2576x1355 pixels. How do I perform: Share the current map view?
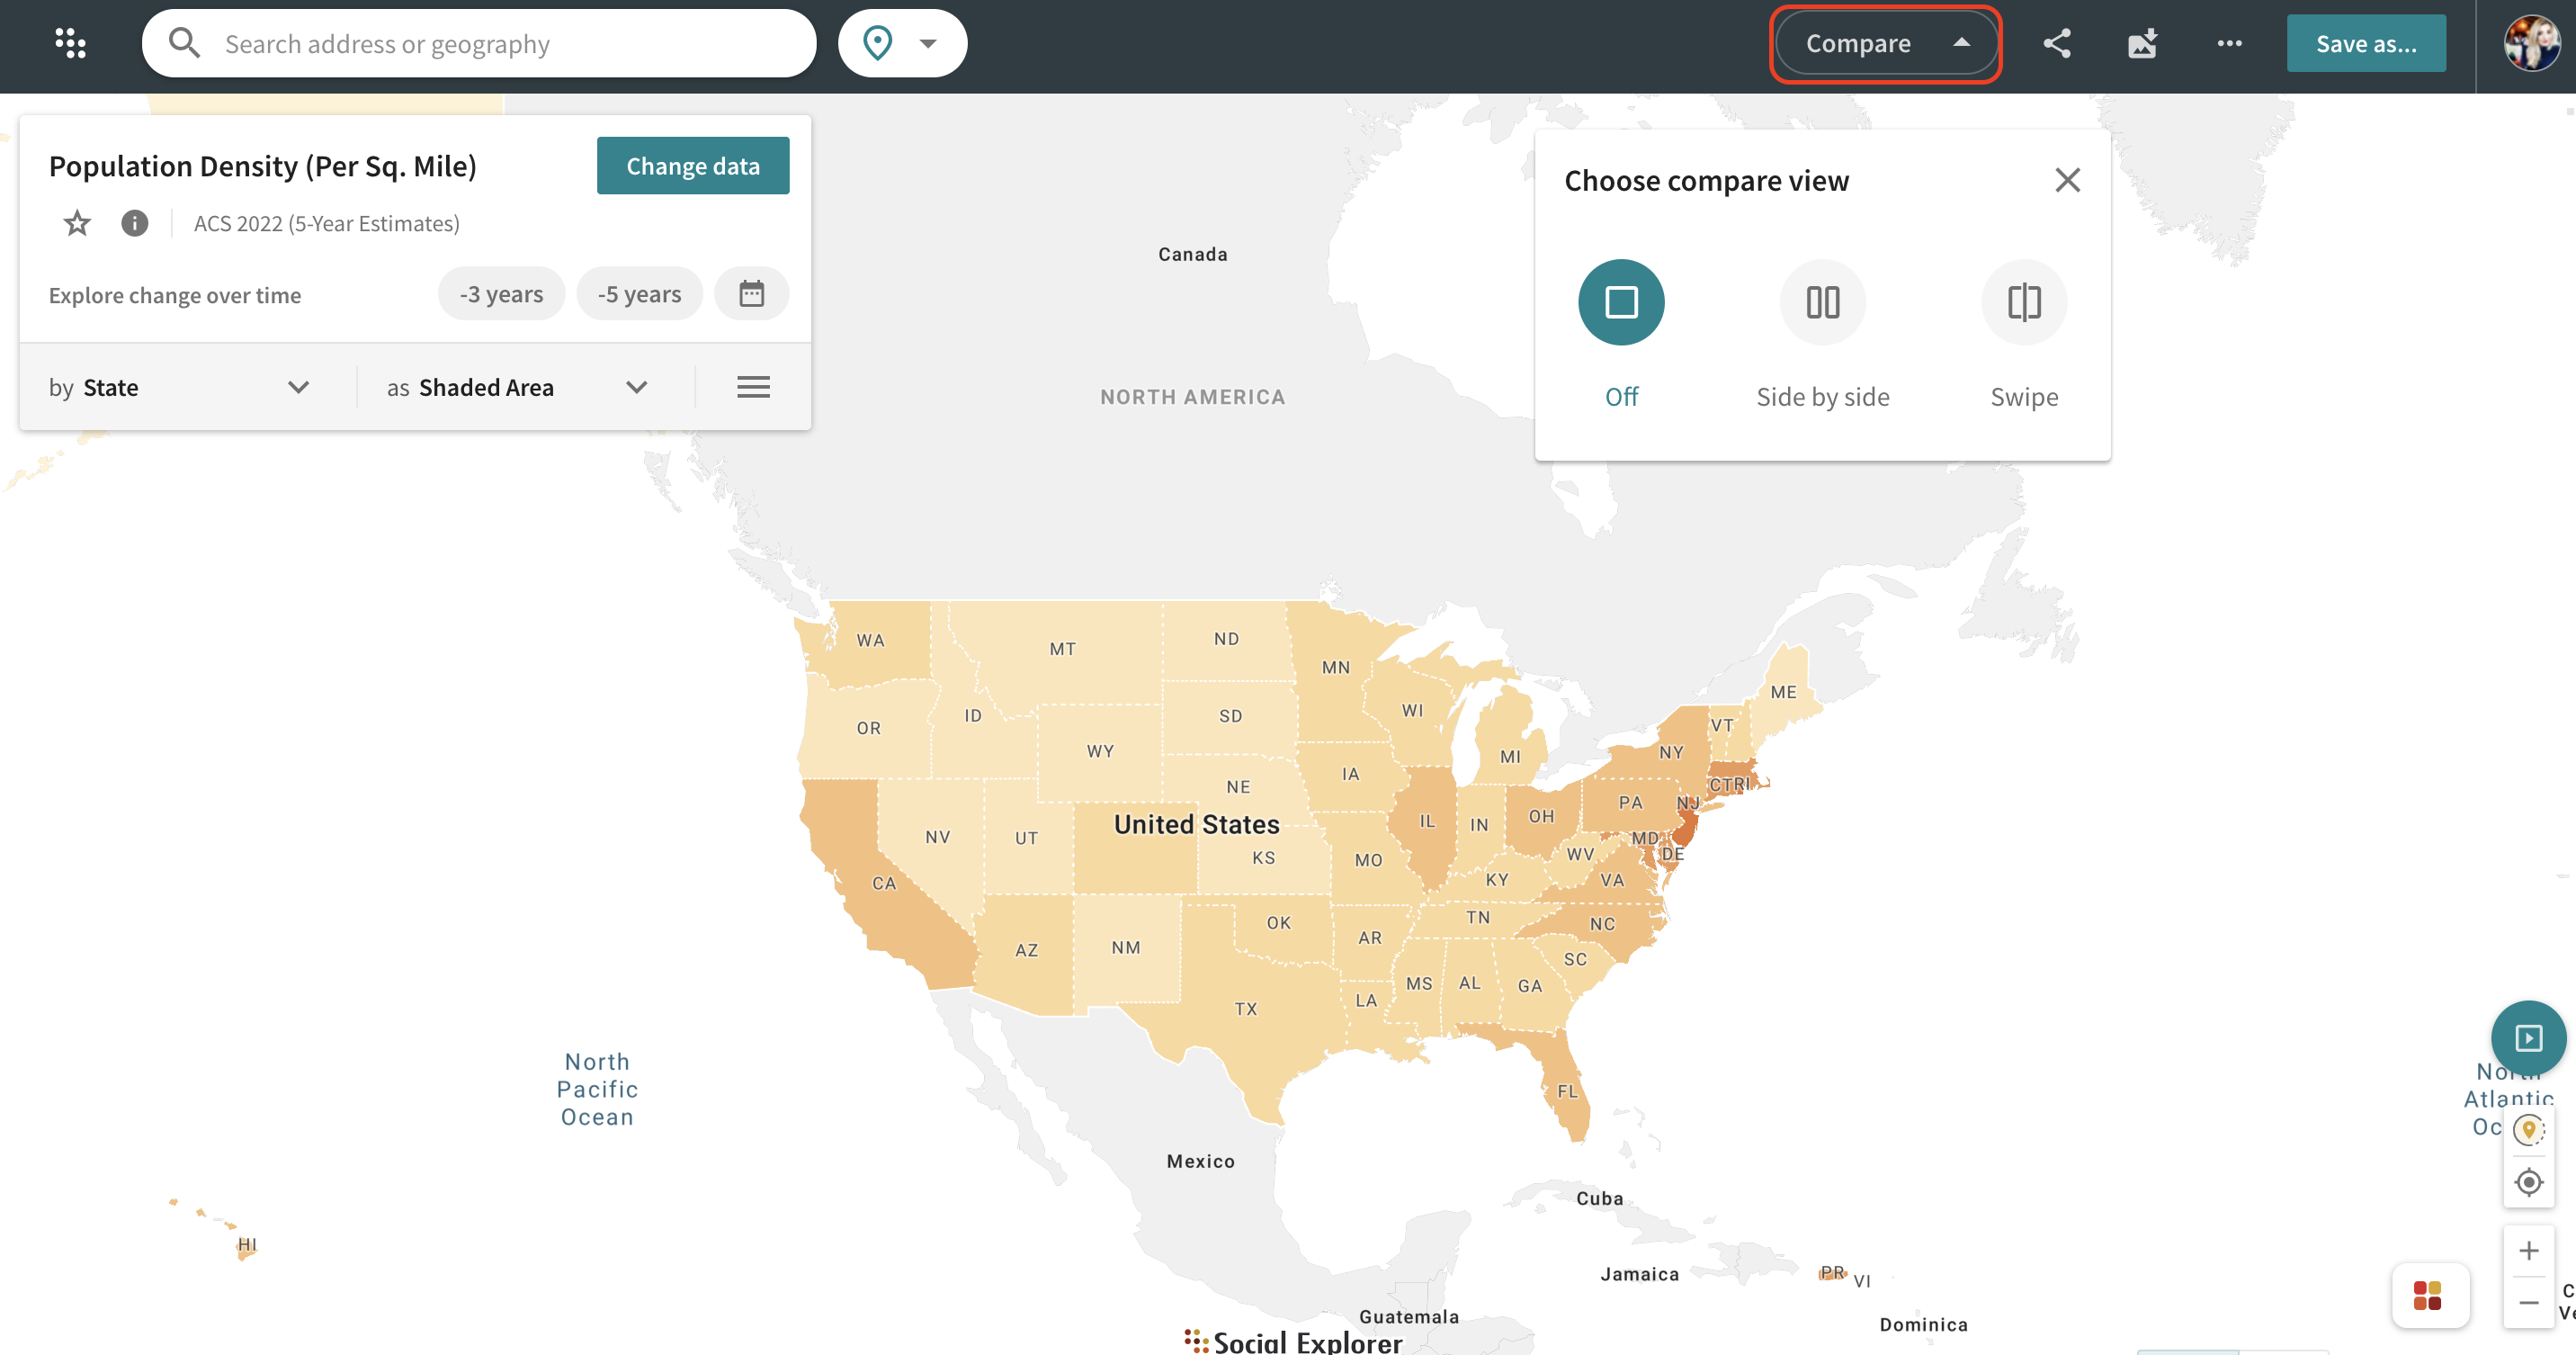point(2057,43)
